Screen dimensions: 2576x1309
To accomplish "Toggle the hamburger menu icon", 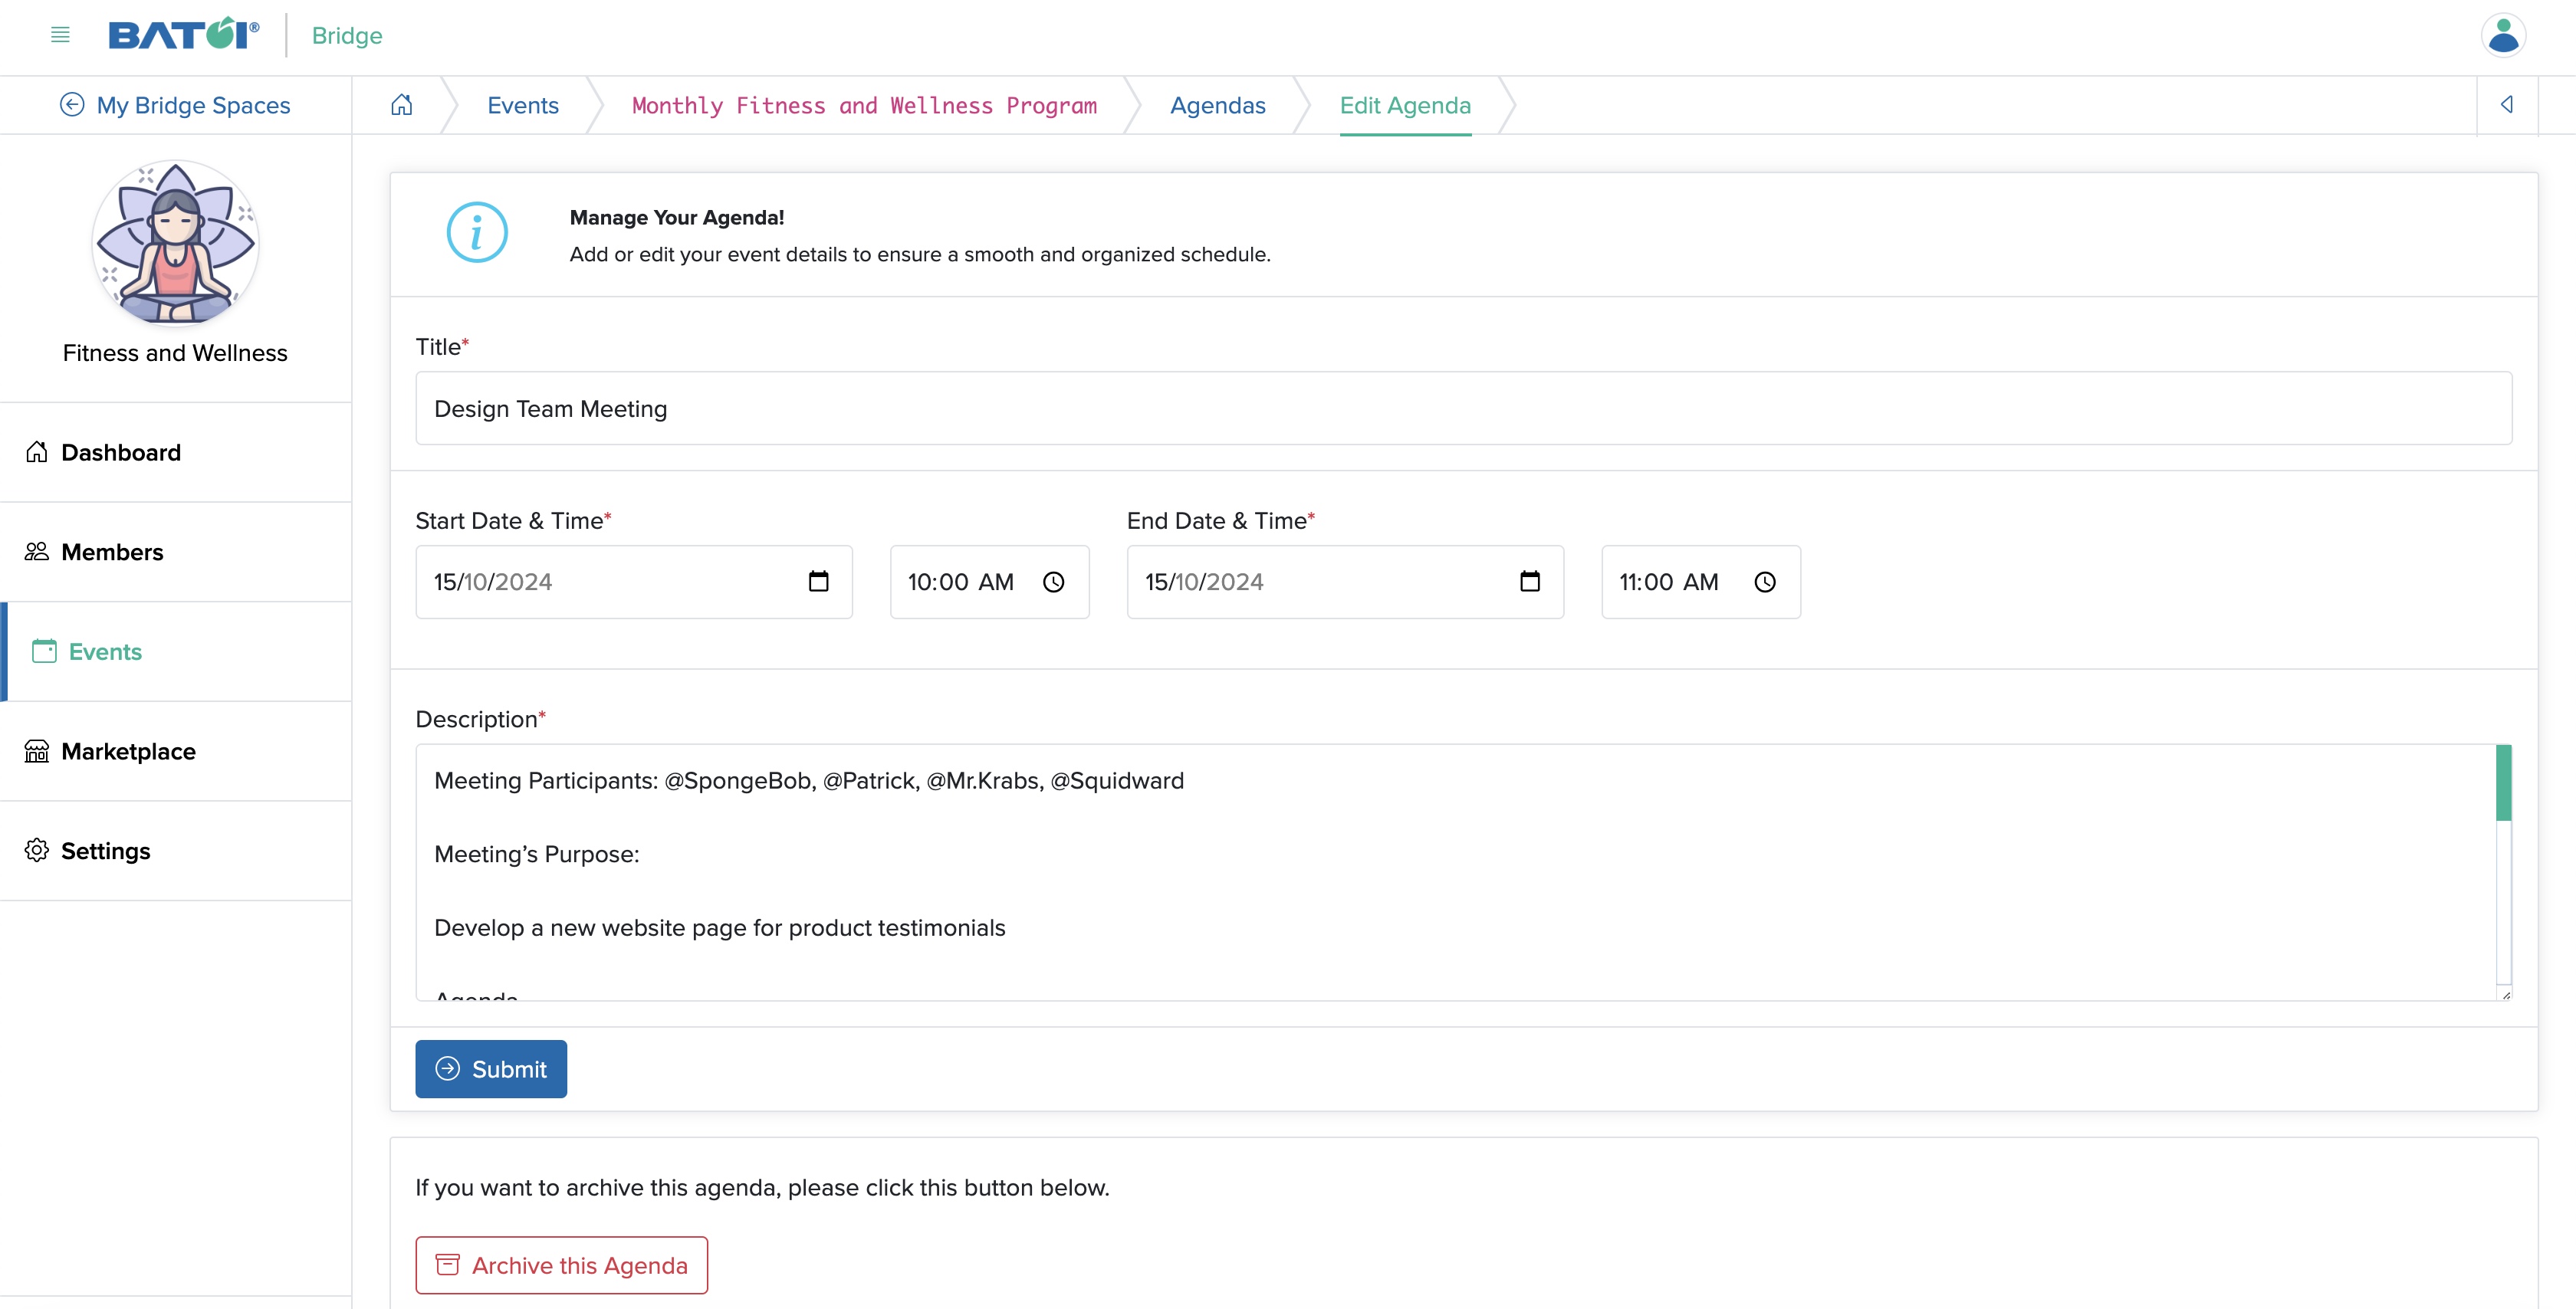I will click(60, 34).
